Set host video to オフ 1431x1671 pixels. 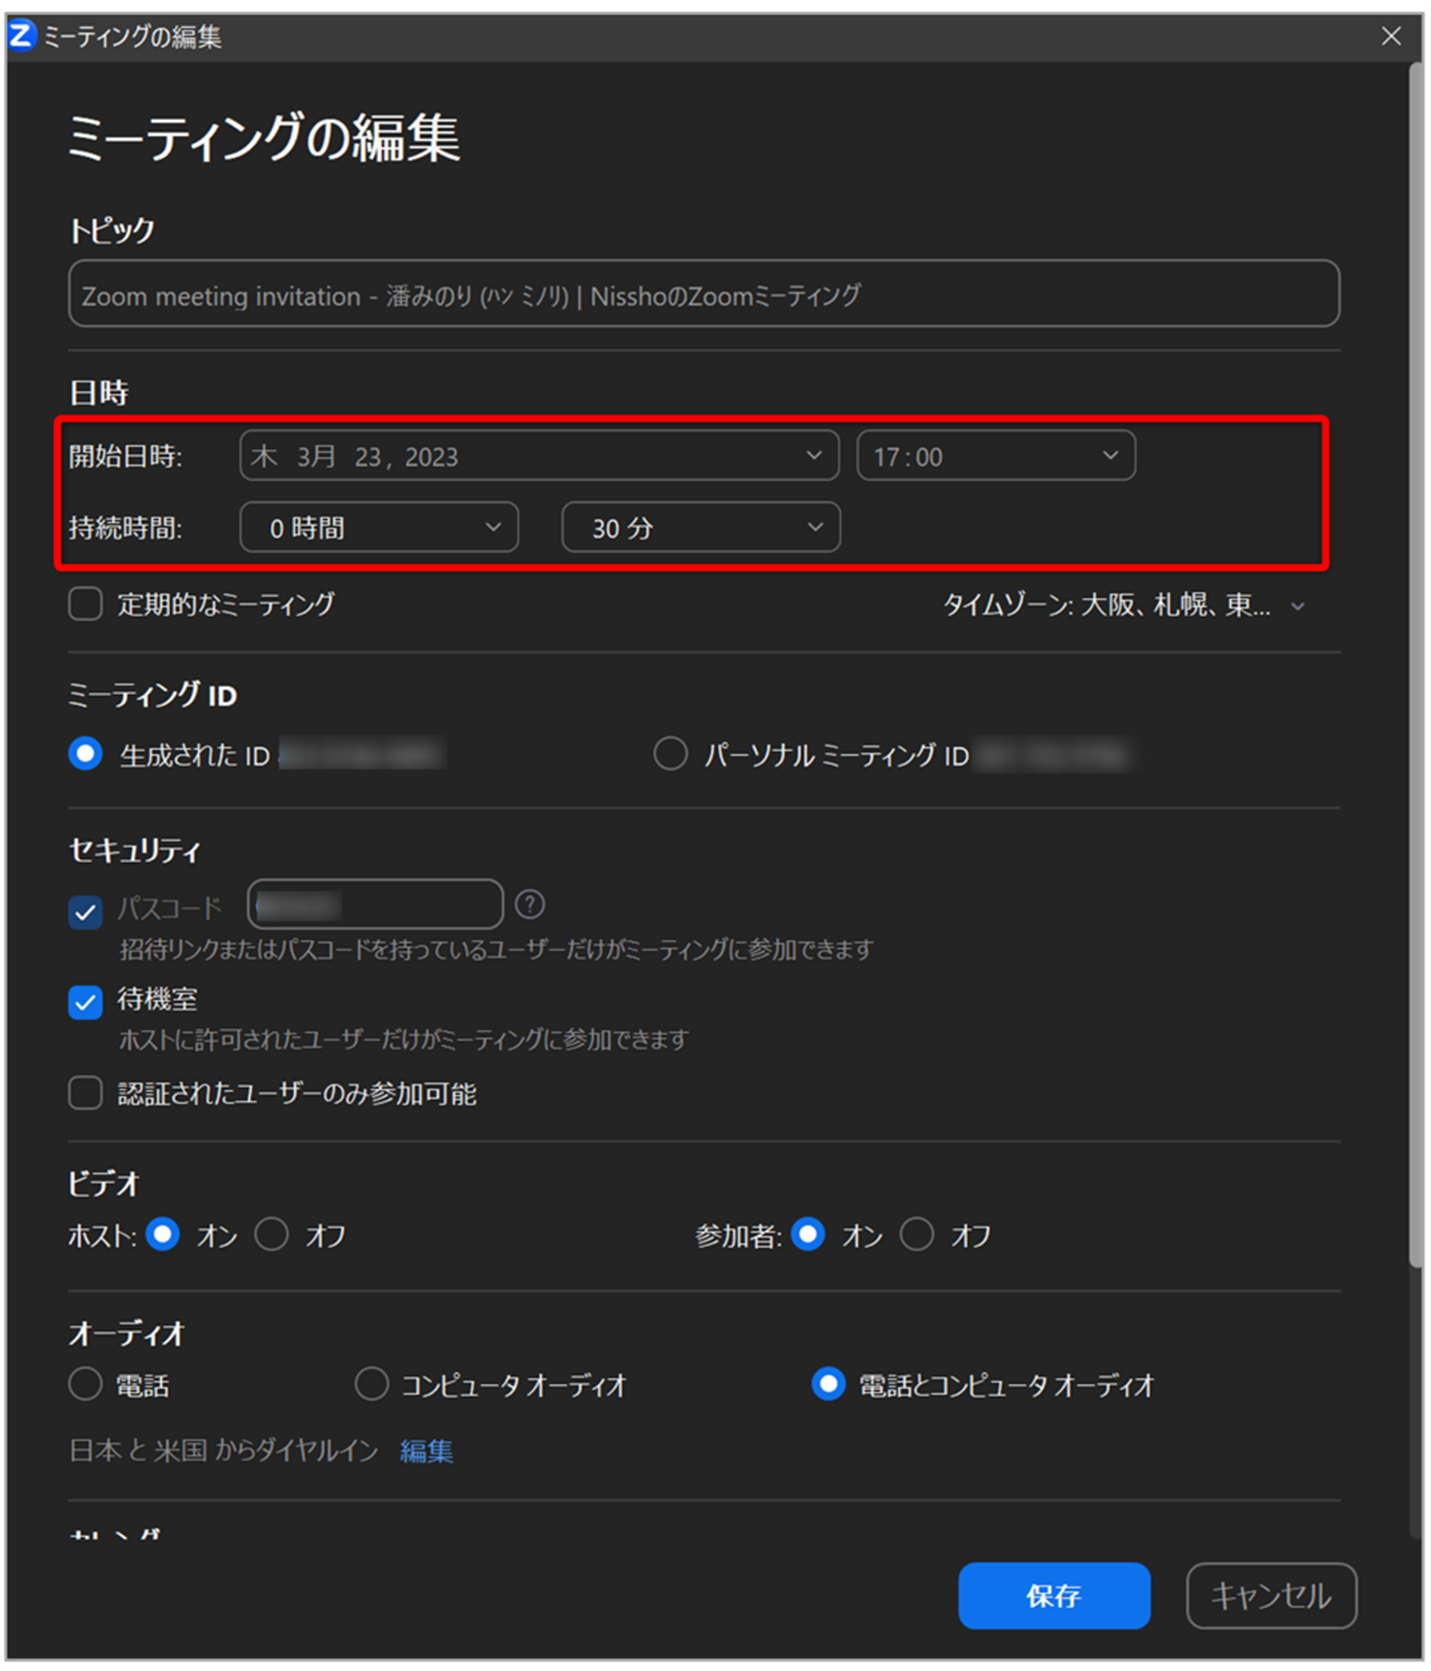tap(271, 1234)
